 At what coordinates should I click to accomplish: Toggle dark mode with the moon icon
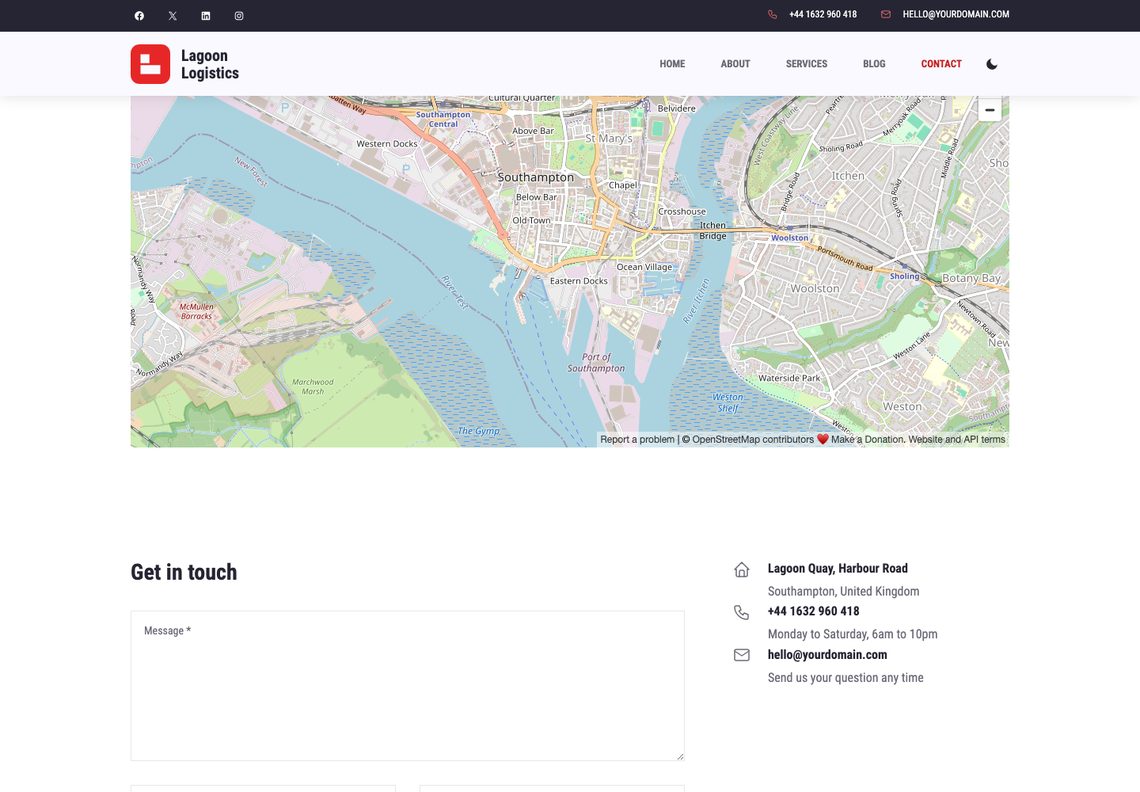pyautogui.click(x=992, y=64)
